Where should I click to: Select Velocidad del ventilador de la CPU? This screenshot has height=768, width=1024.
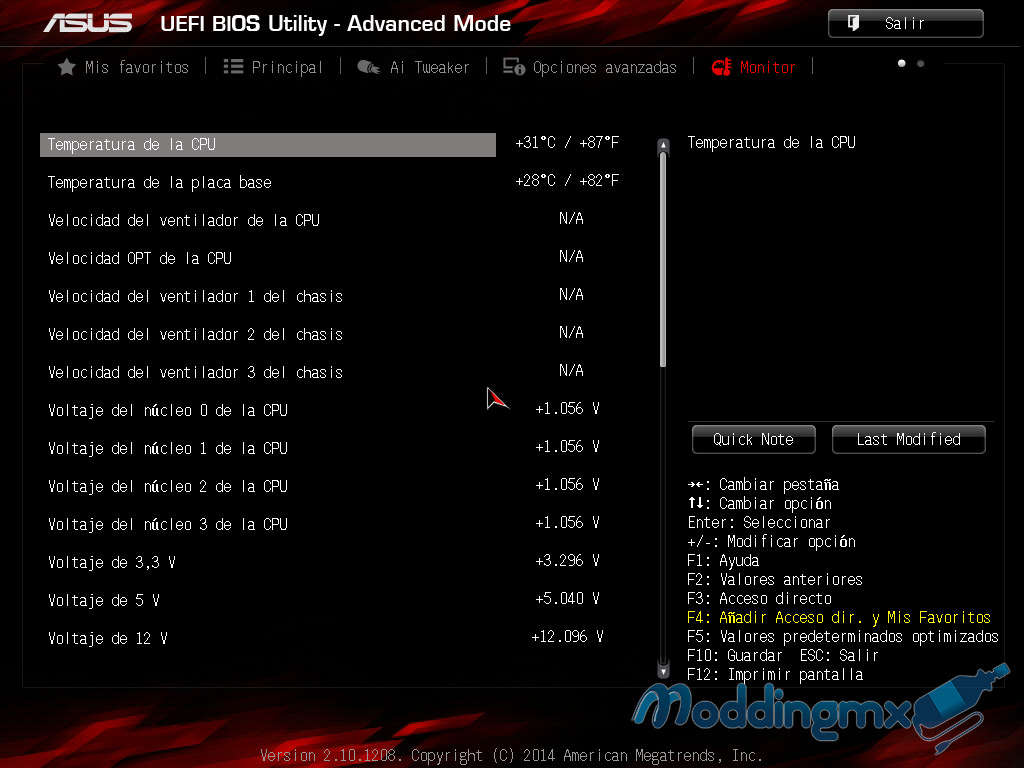(x=184, y=221)
